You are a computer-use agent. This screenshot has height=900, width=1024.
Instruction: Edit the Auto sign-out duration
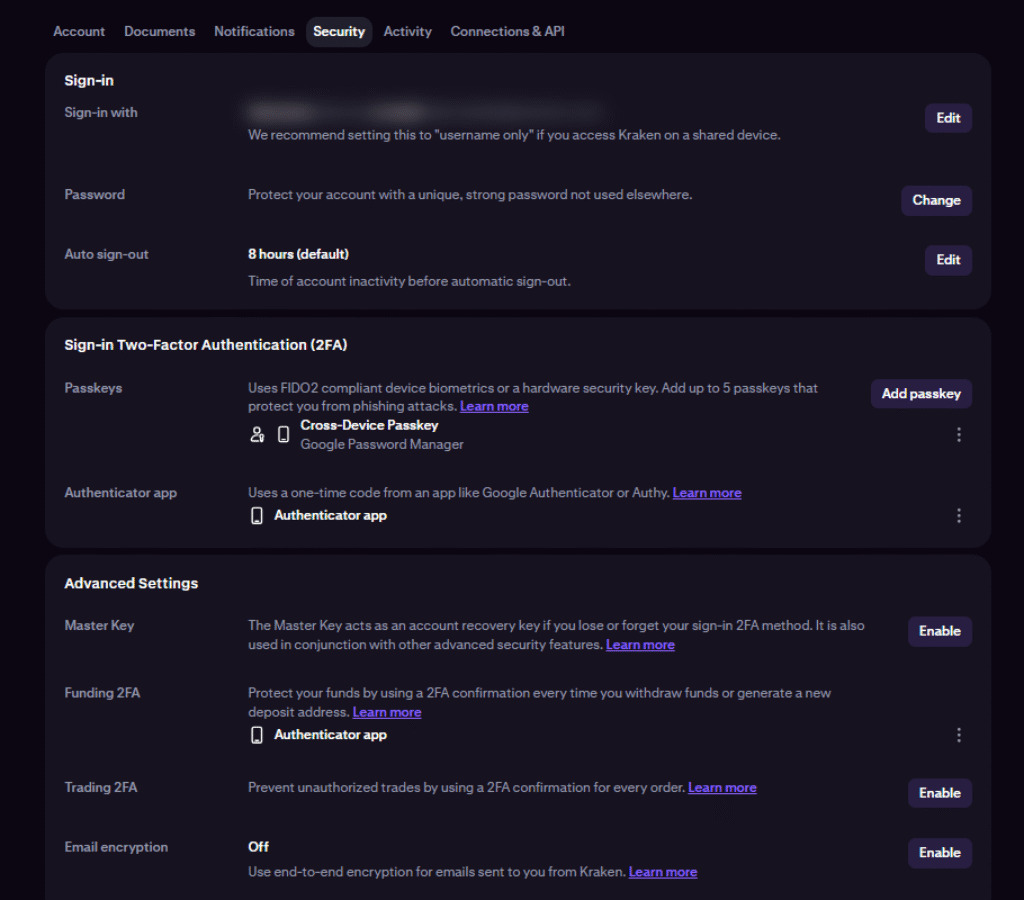(947, 260)
